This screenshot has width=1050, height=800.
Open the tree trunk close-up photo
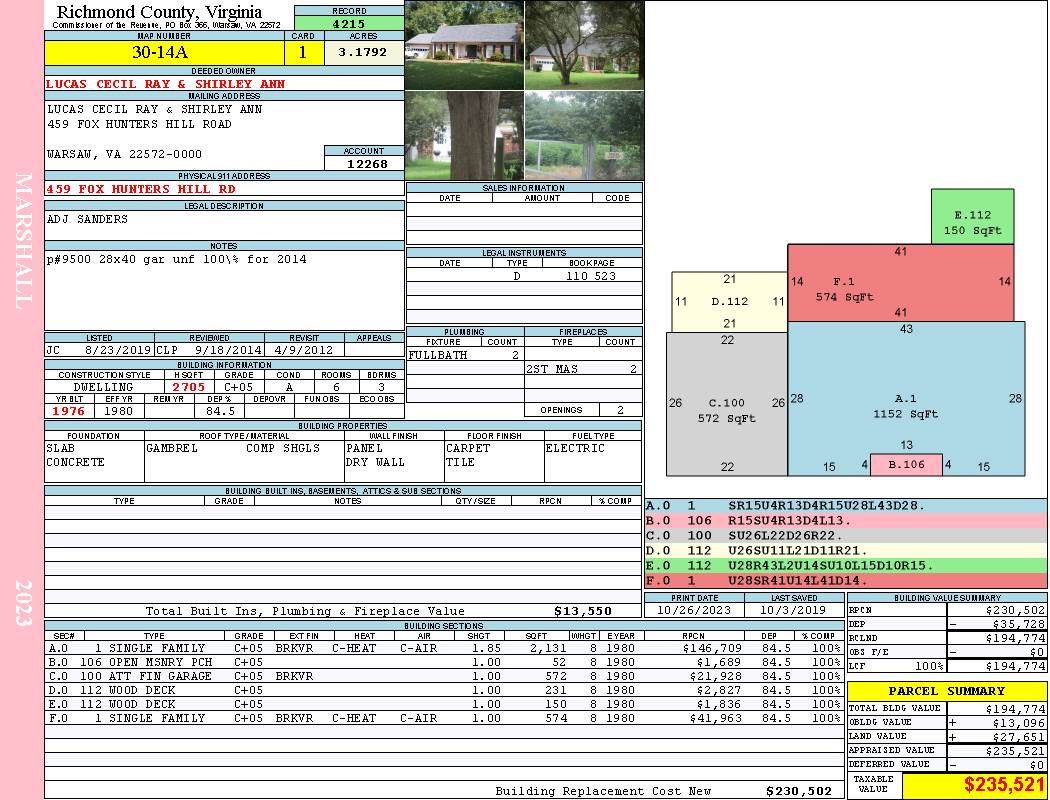(x=464, y=135)
